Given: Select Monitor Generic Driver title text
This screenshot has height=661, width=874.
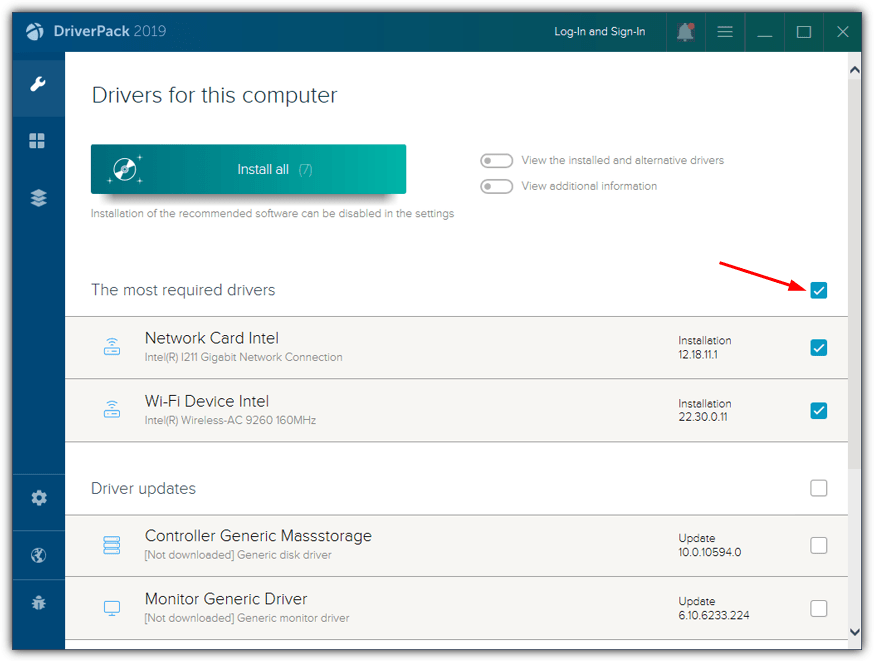Looking at the screenshot, I should tap(226, 599).
